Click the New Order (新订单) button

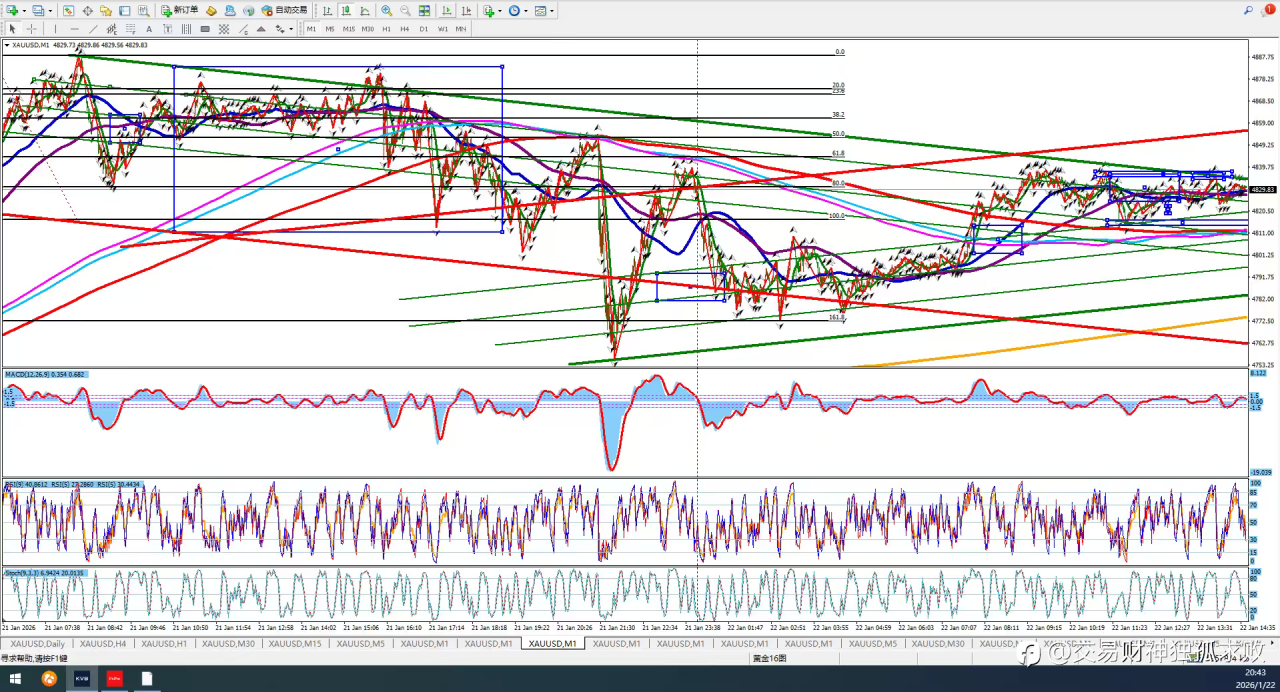[180, 10]
